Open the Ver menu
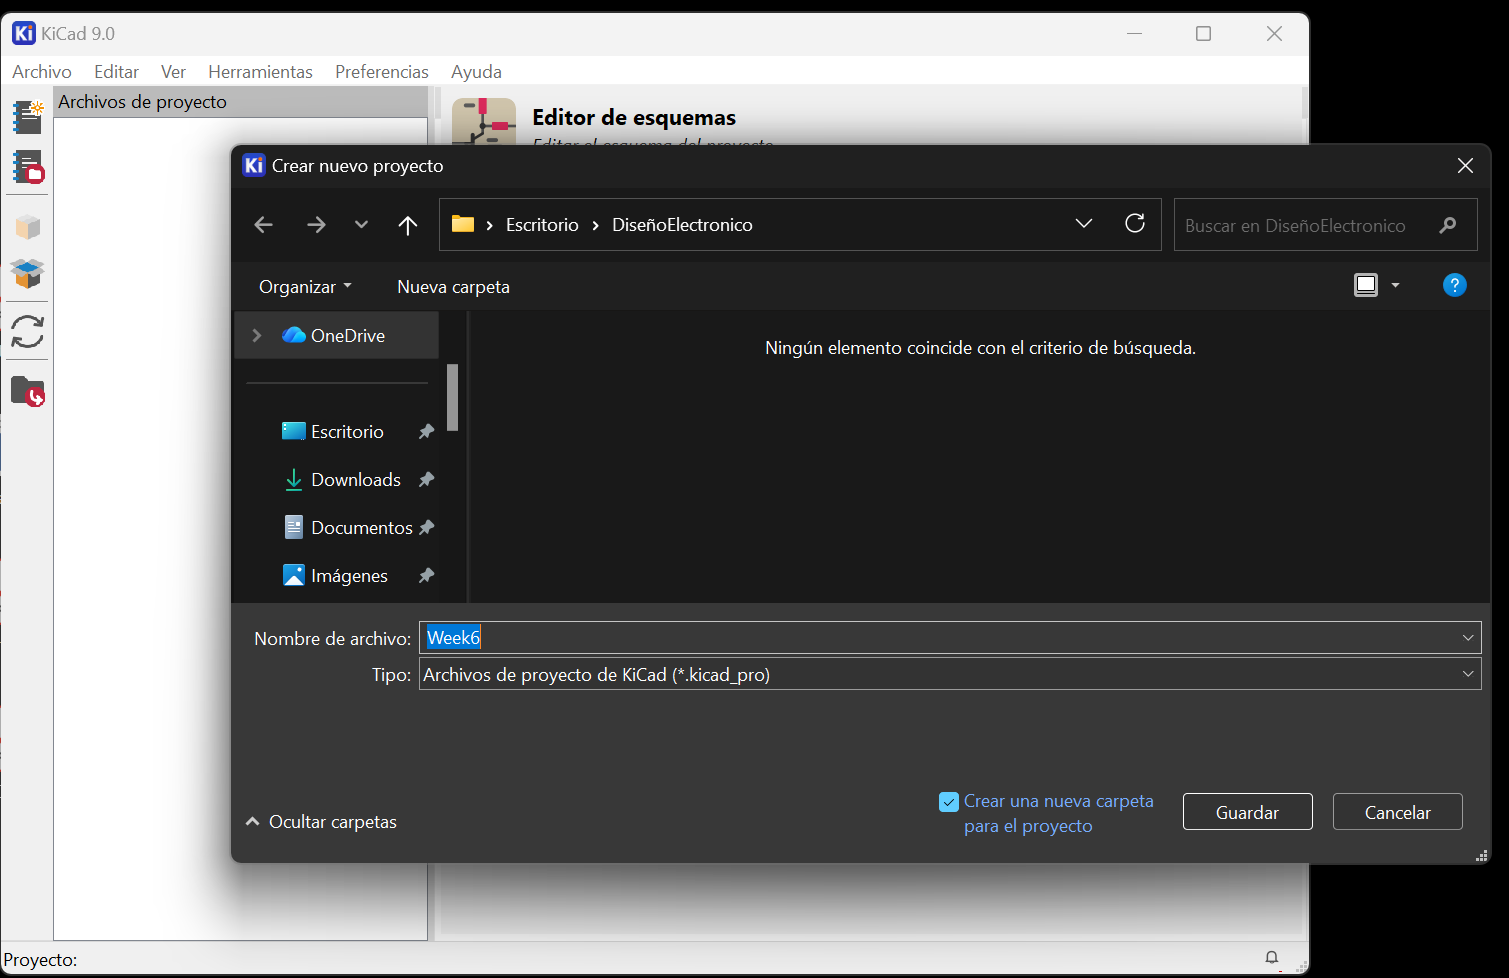Viewport: 1509px width, 978px height. 173,72
